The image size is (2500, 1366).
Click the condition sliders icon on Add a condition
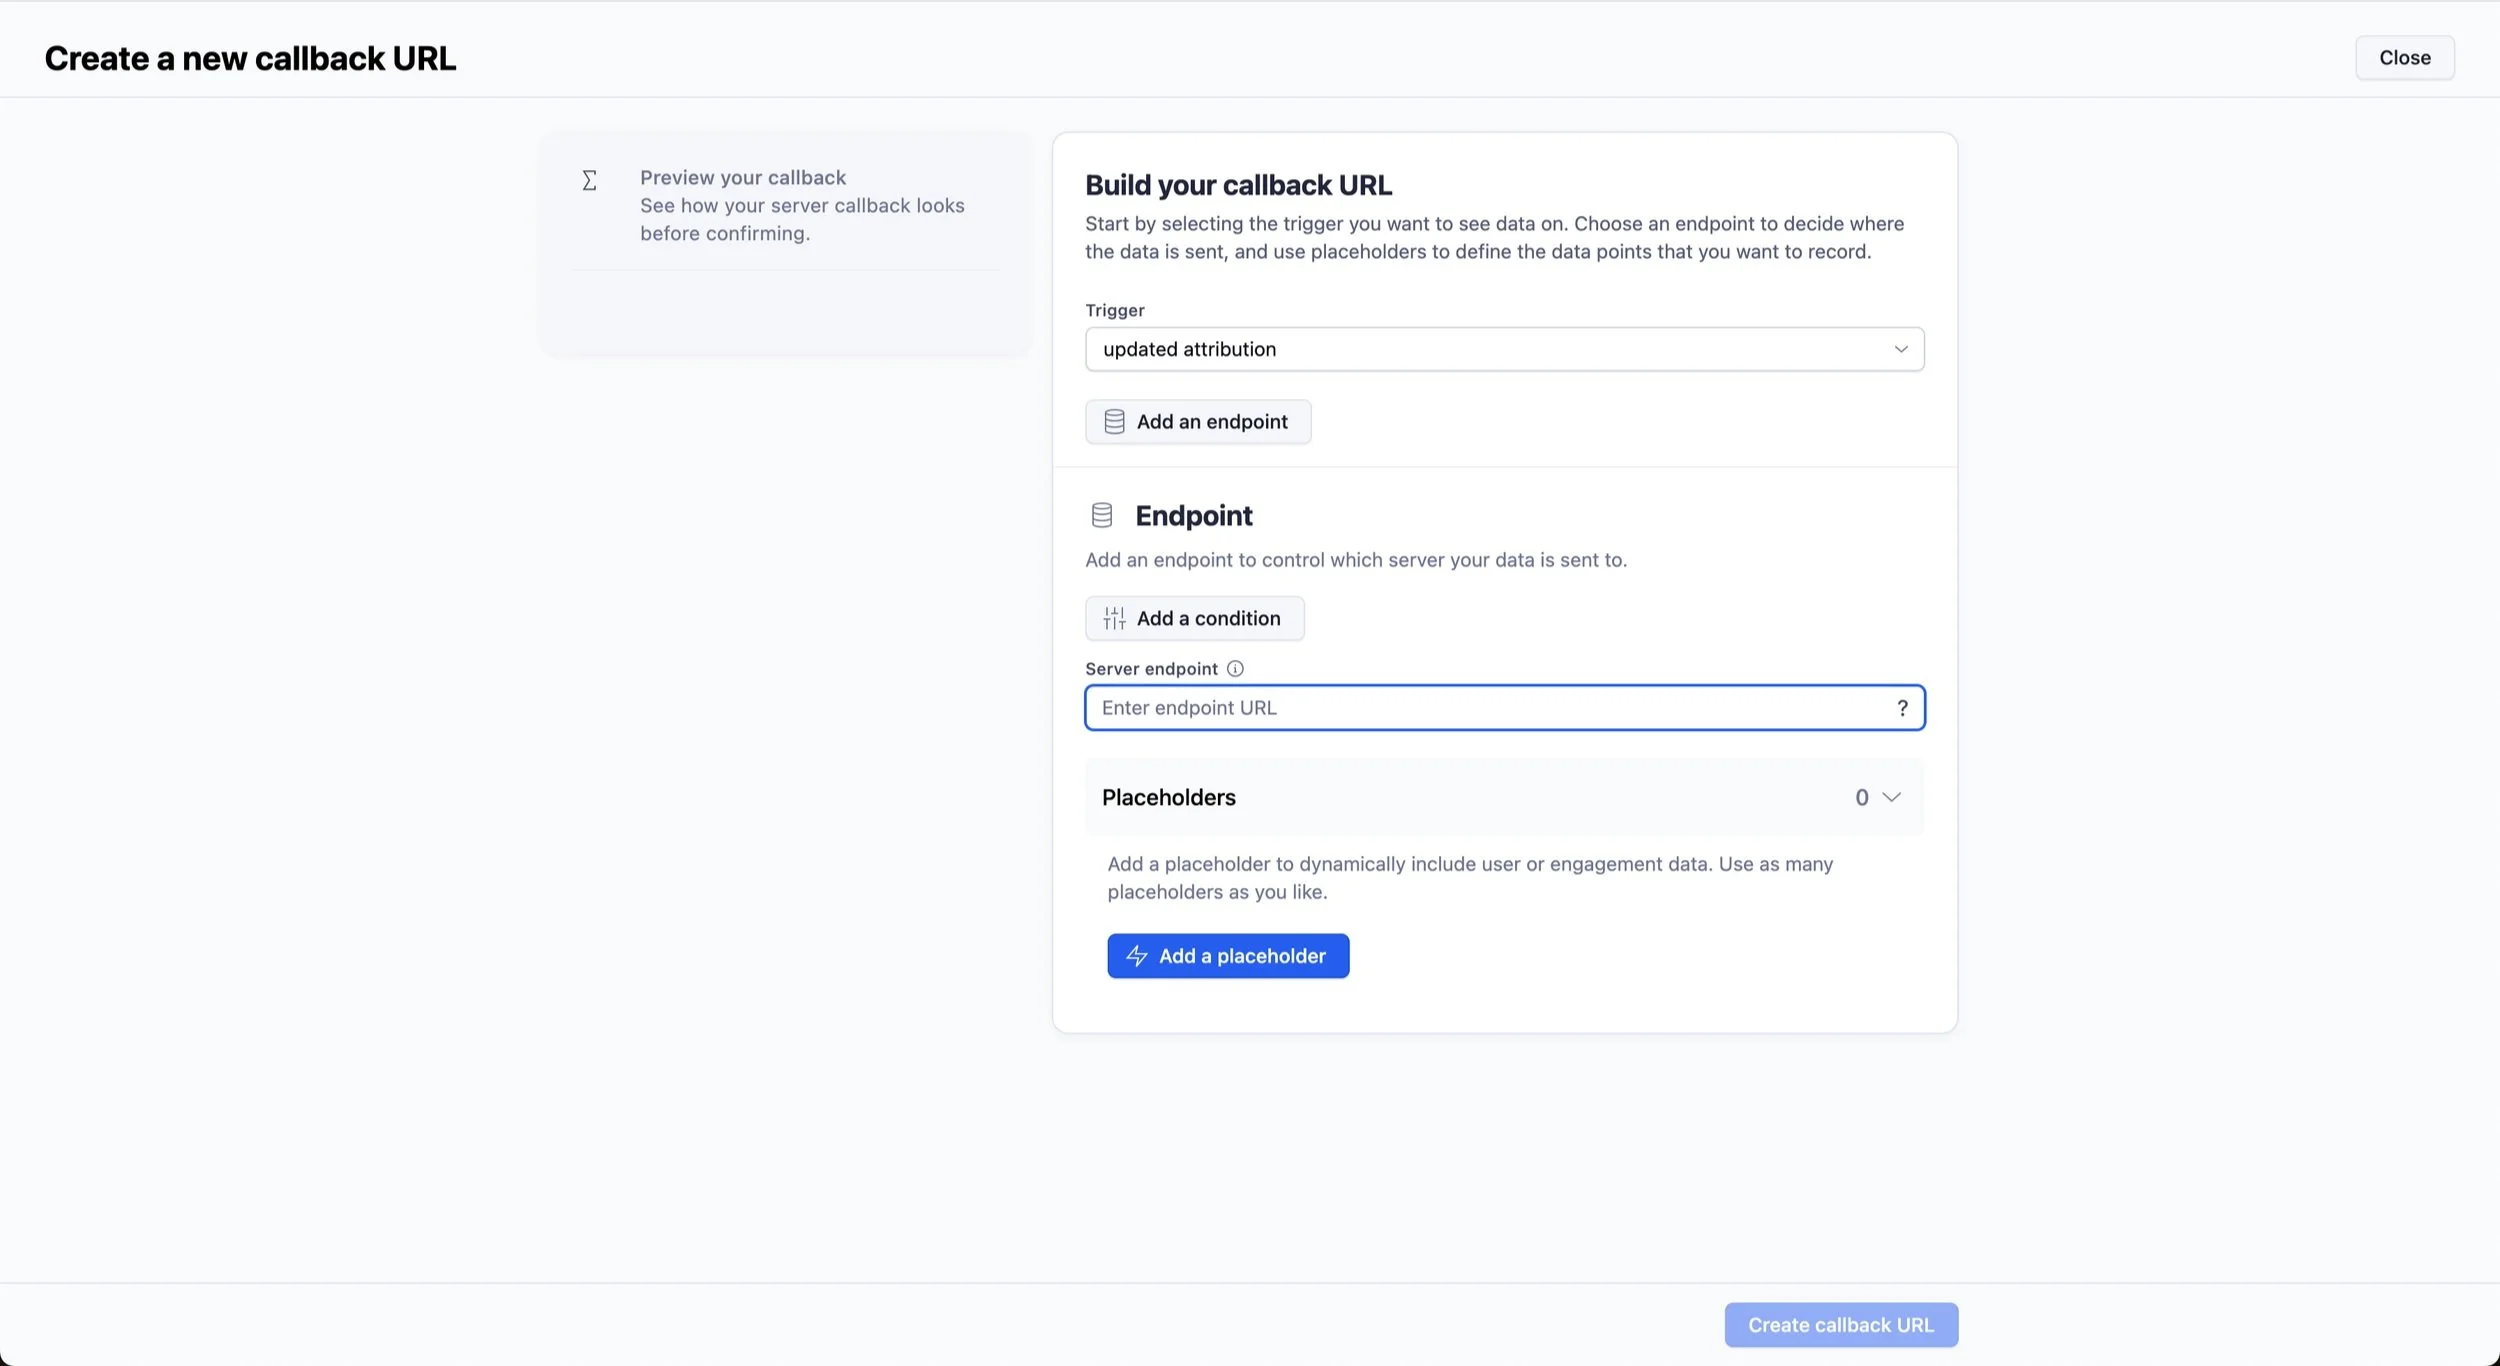(1114, 618)
